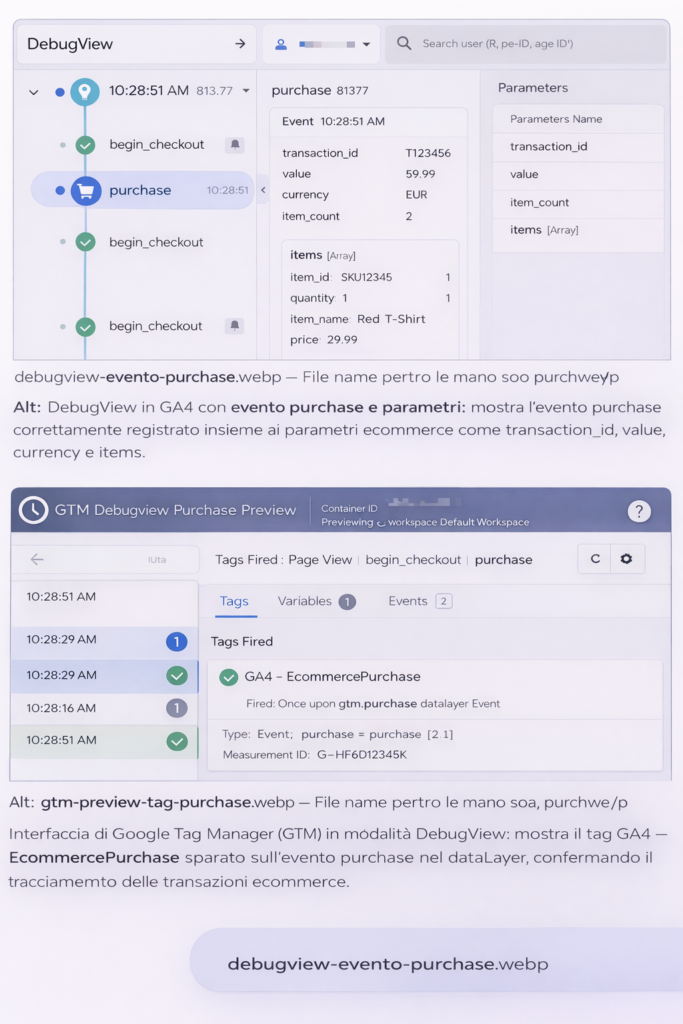The image size is (683, 1024).
Task: Click currency value EUR
Action: [x=416, y=195]
